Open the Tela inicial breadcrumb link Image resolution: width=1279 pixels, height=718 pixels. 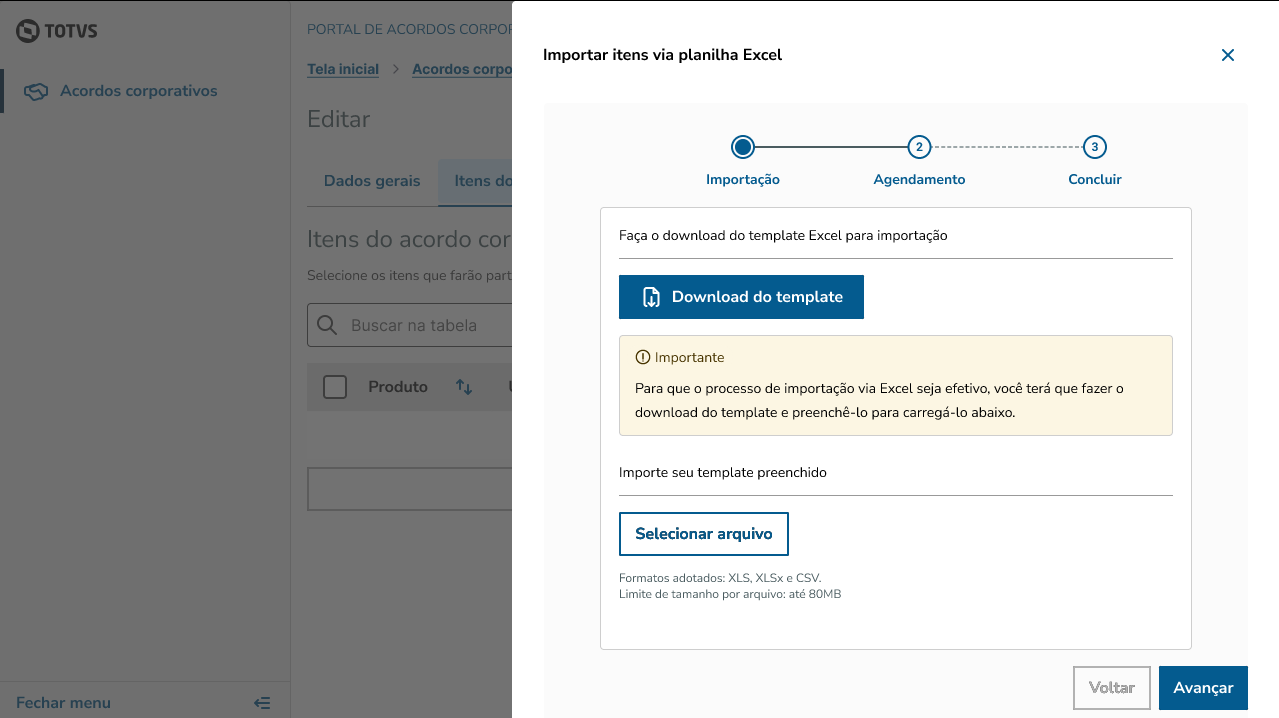tap(343, 69)
